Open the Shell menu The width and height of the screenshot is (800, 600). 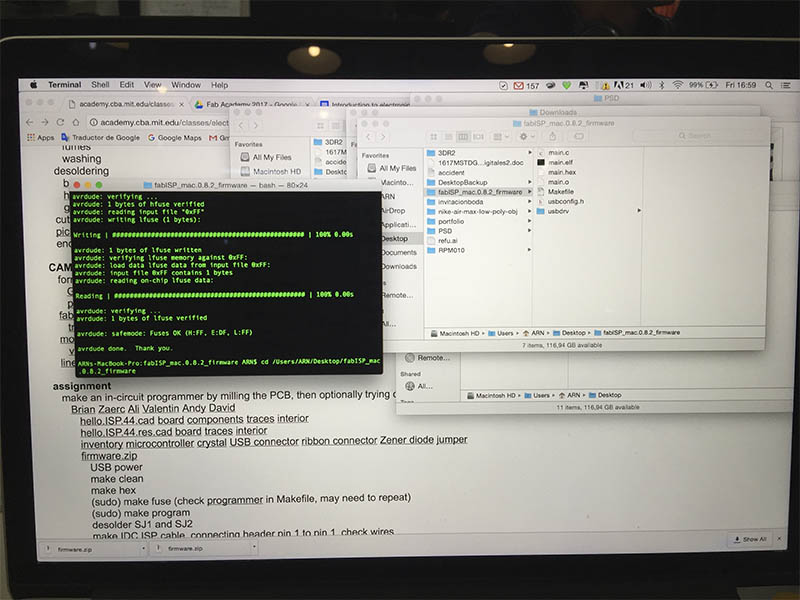(x=100, y=85)
